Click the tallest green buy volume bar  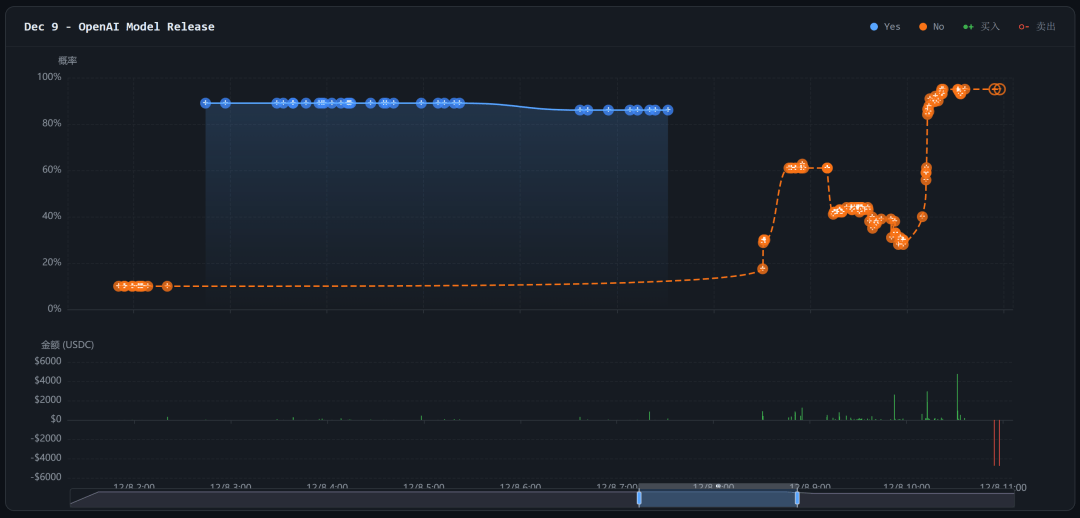click(x=957, y=397)
